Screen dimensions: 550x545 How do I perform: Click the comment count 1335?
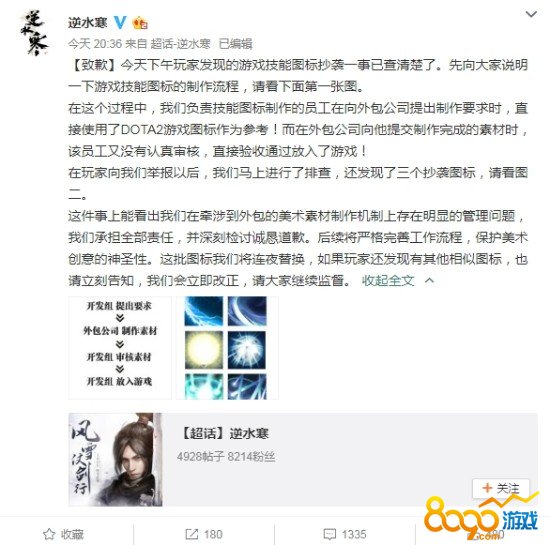pos(354,534)
